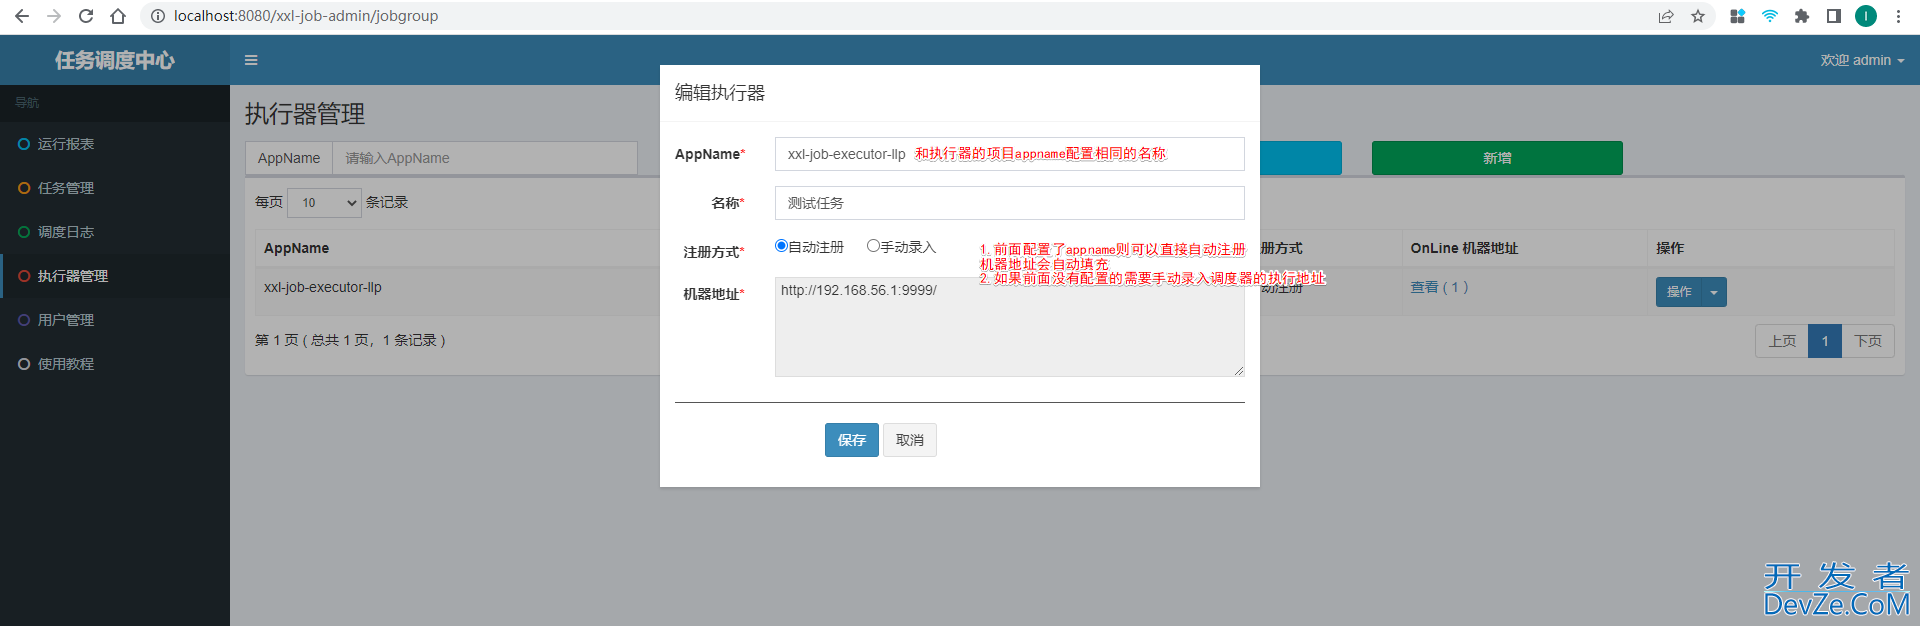Select the 自动注册 radio button
The image size is (1920, 626).
click(781, 246)
